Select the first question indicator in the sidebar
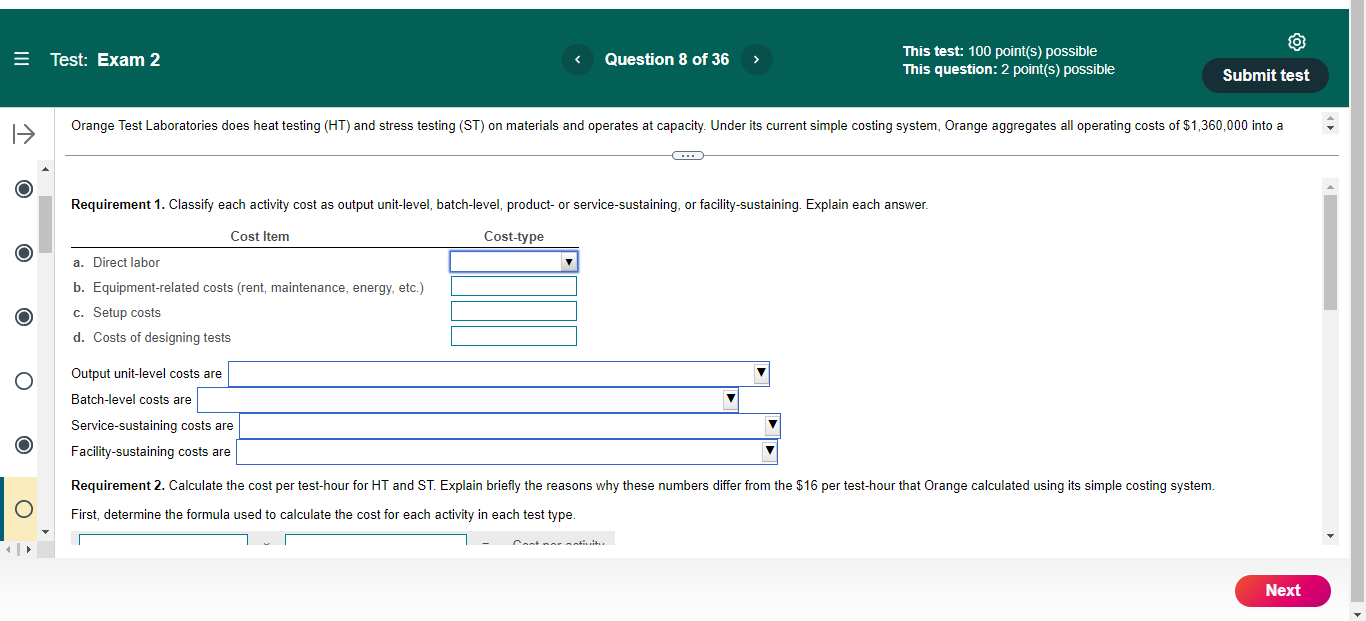This screenshot has width=1366, height=621. pos(23,188)
